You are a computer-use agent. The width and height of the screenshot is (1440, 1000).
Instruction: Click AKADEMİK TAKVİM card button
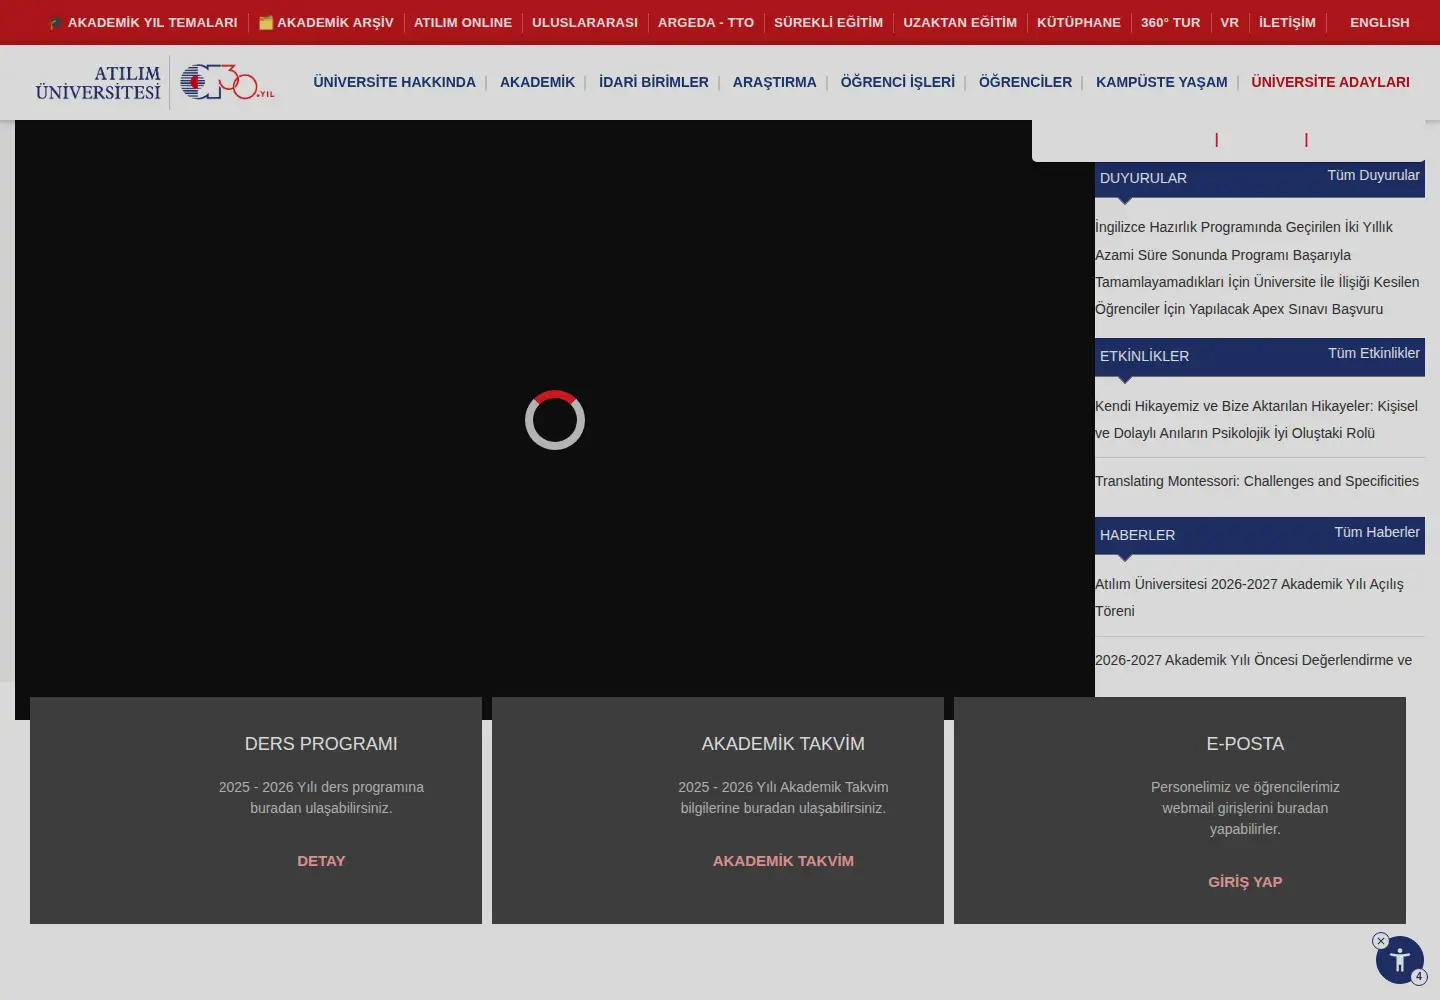[783, 861]
